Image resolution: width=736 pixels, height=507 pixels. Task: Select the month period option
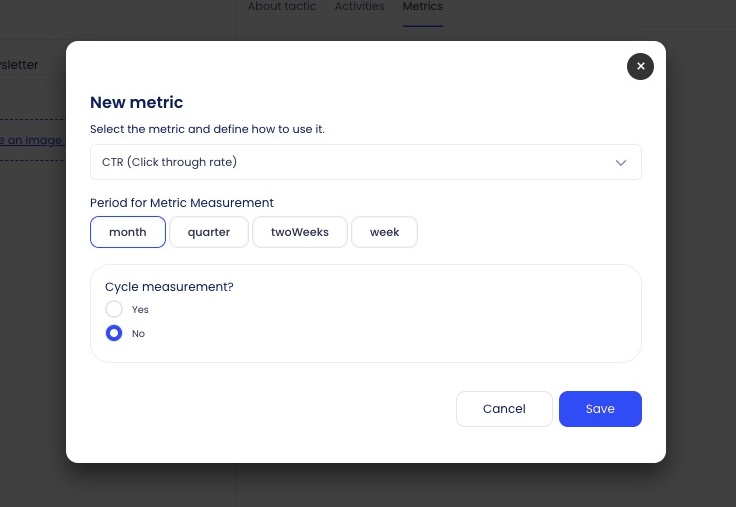128,232
